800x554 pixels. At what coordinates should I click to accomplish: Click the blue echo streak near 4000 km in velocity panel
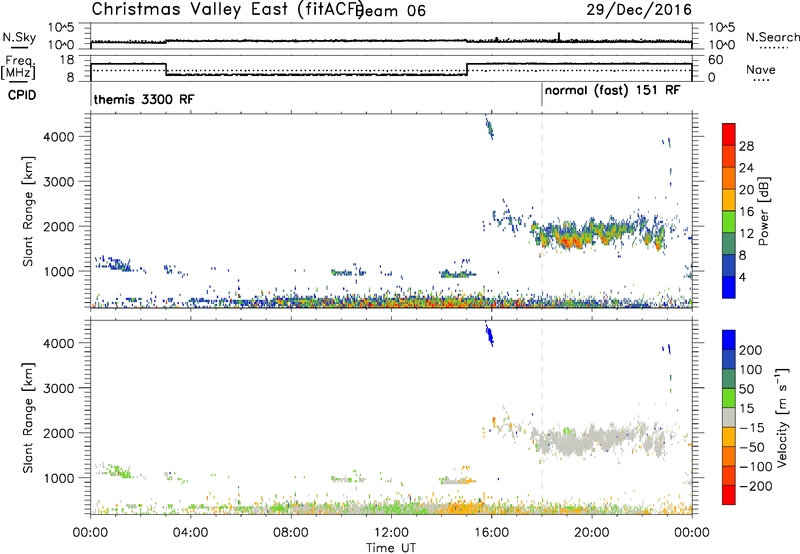pyautogui.click(x=489, y=334)
